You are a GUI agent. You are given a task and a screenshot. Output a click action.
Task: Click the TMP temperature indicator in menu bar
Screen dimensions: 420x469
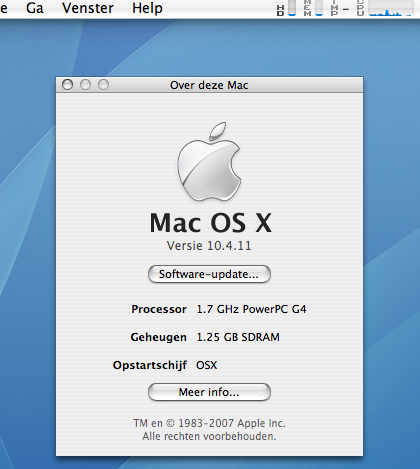click(339, 8)
